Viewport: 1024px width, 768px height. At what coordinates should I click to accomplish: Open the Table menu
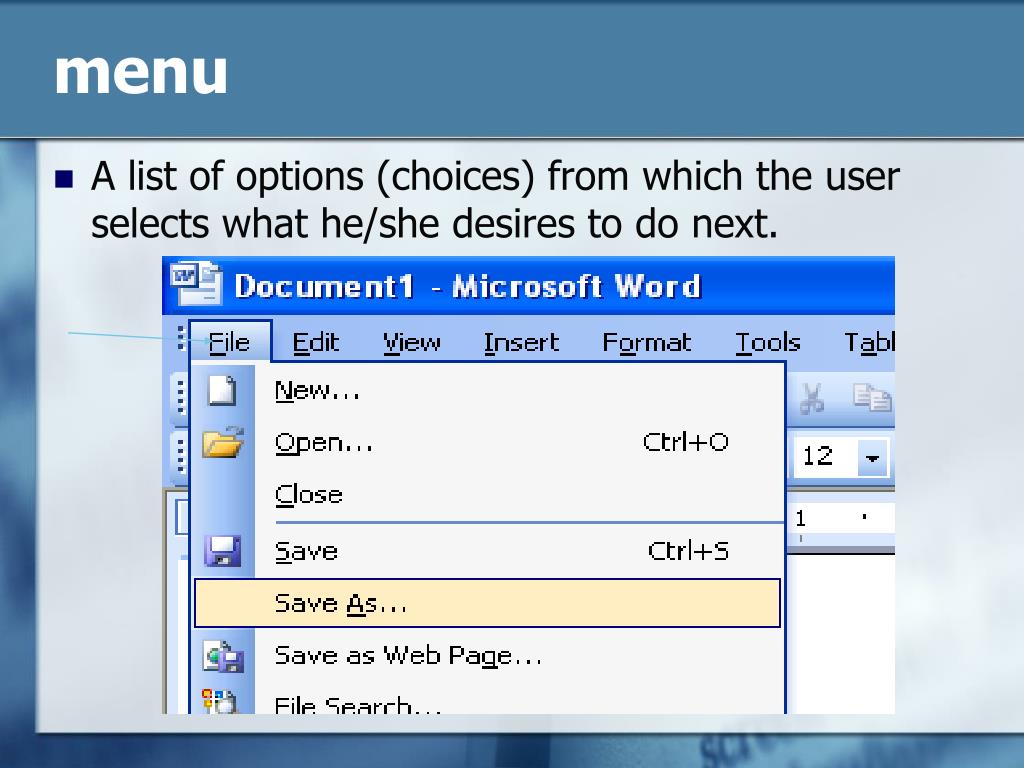[x=869, y=343]
